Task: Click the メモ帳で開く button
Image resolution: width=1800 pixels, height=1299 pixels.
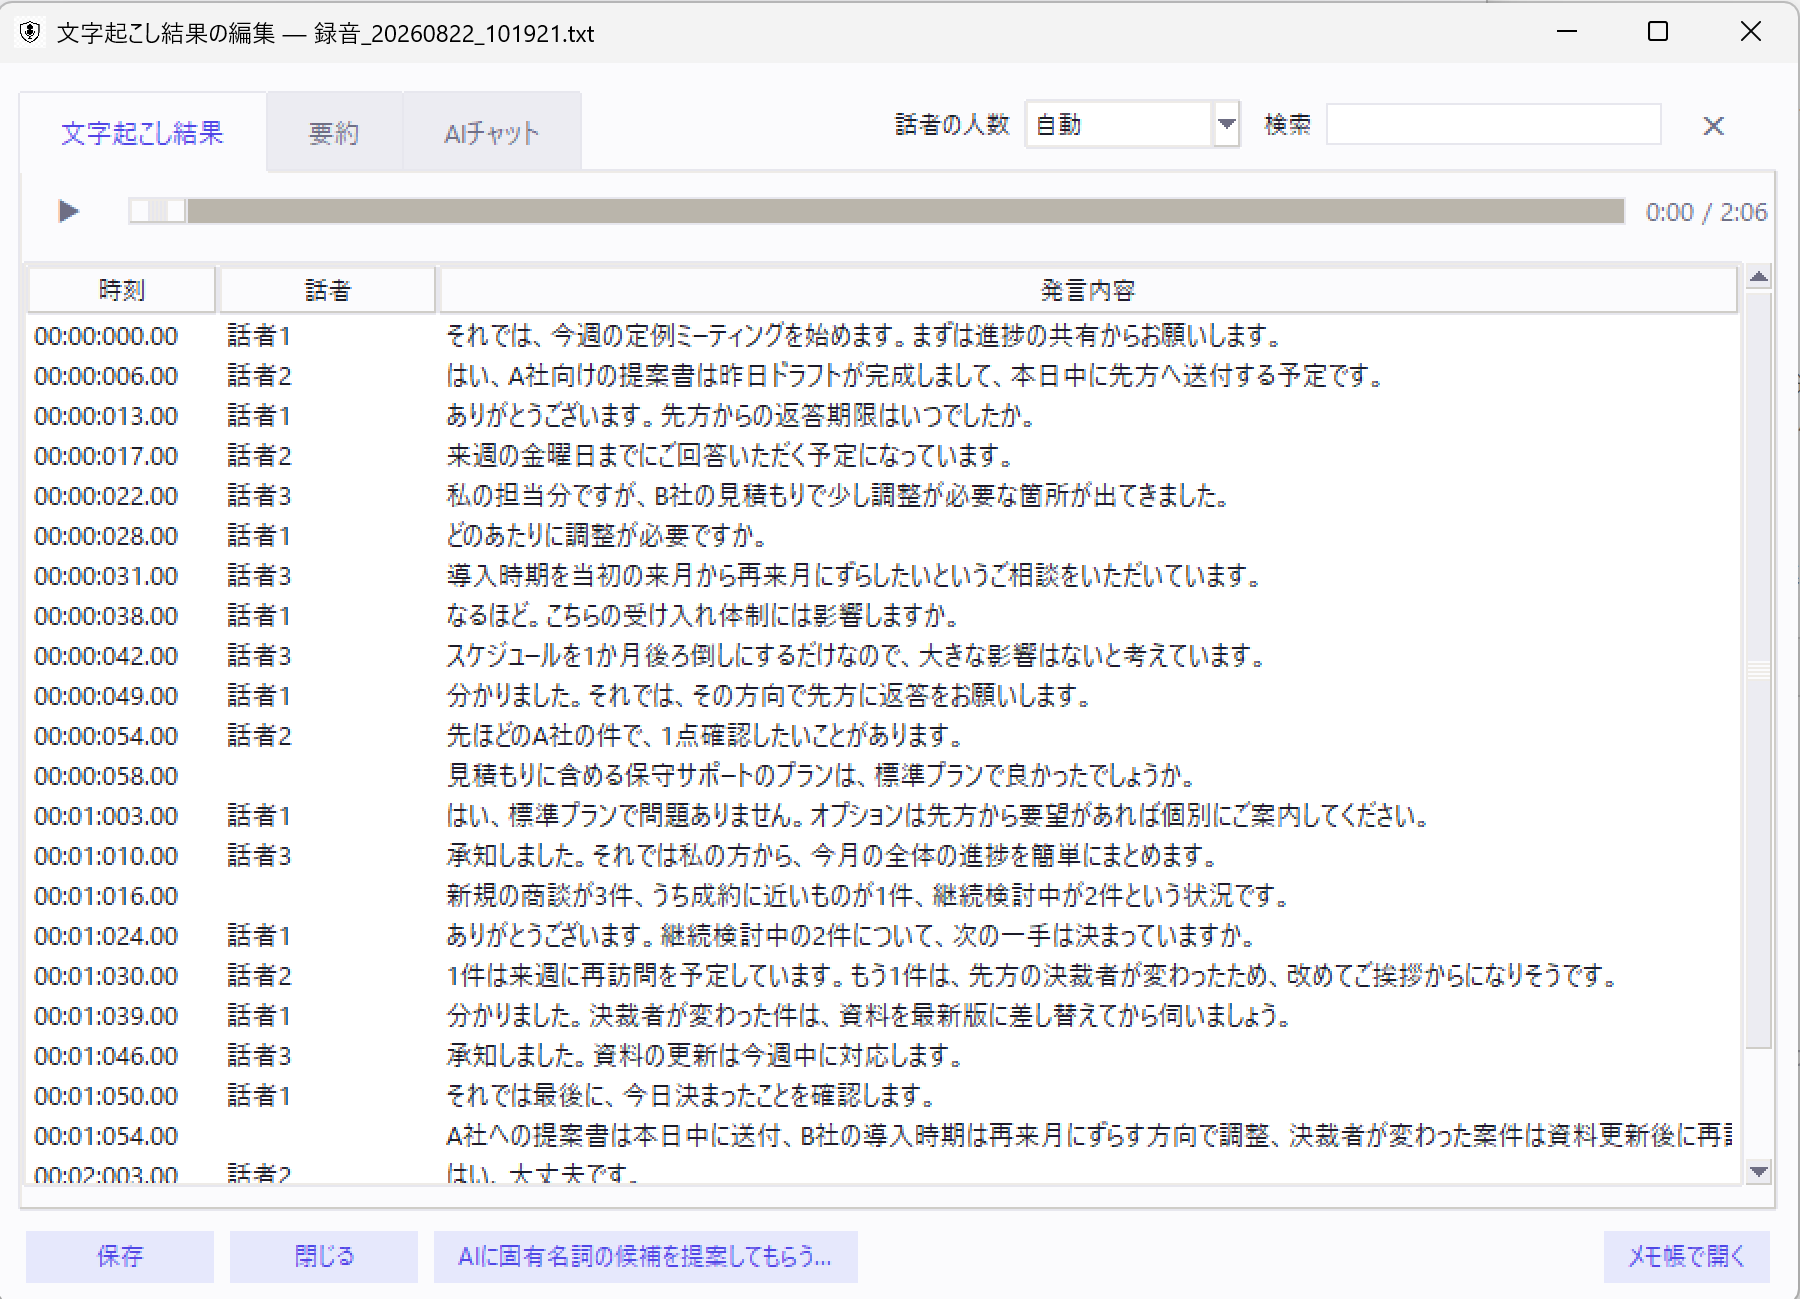Action: (1686, 1256)
